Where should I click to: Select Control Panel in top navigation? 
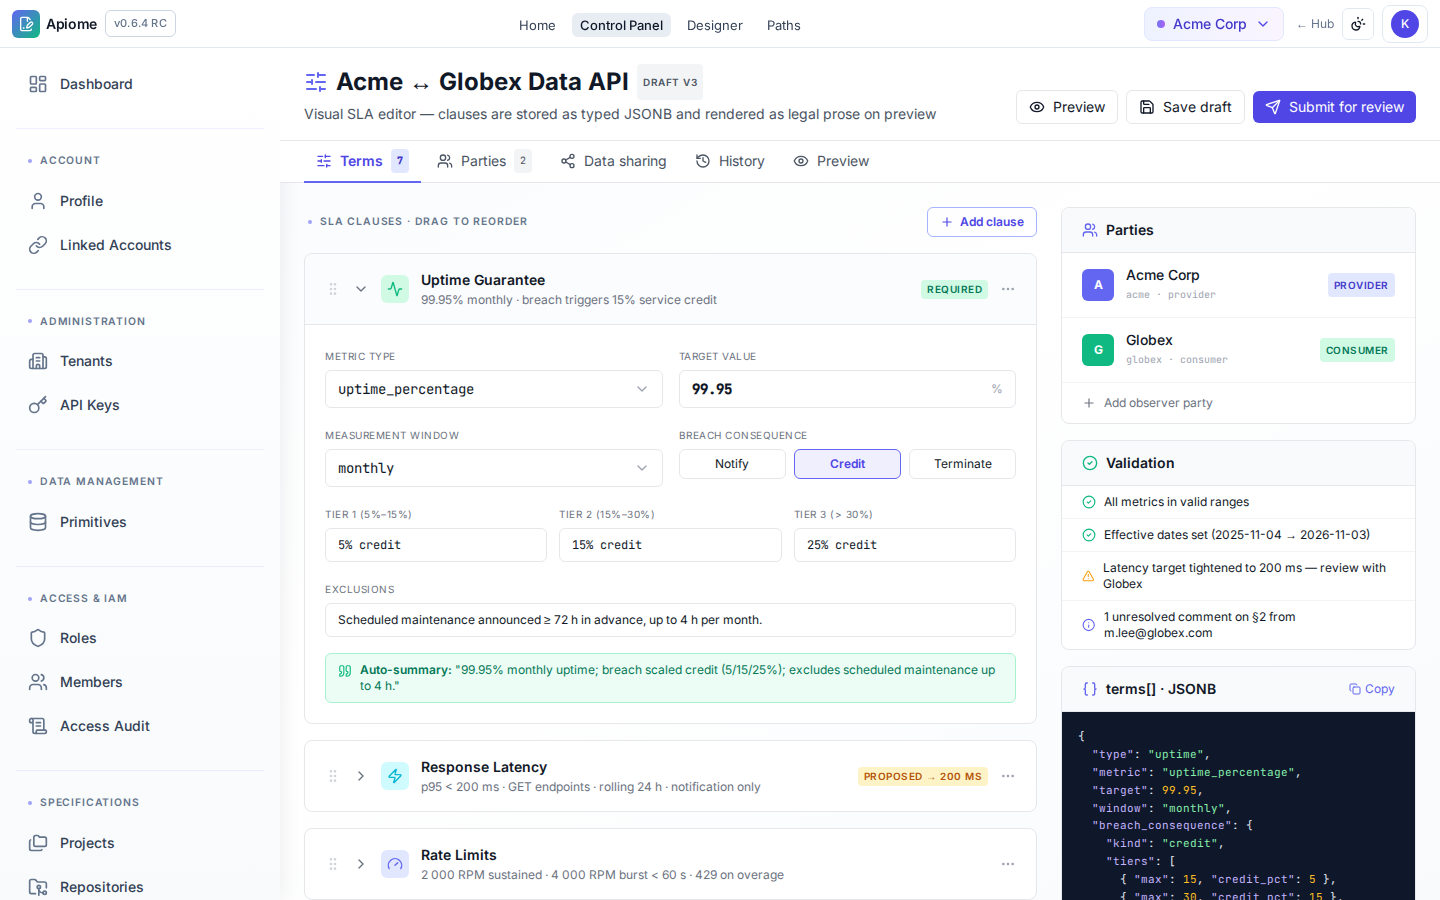coord(621,25)
